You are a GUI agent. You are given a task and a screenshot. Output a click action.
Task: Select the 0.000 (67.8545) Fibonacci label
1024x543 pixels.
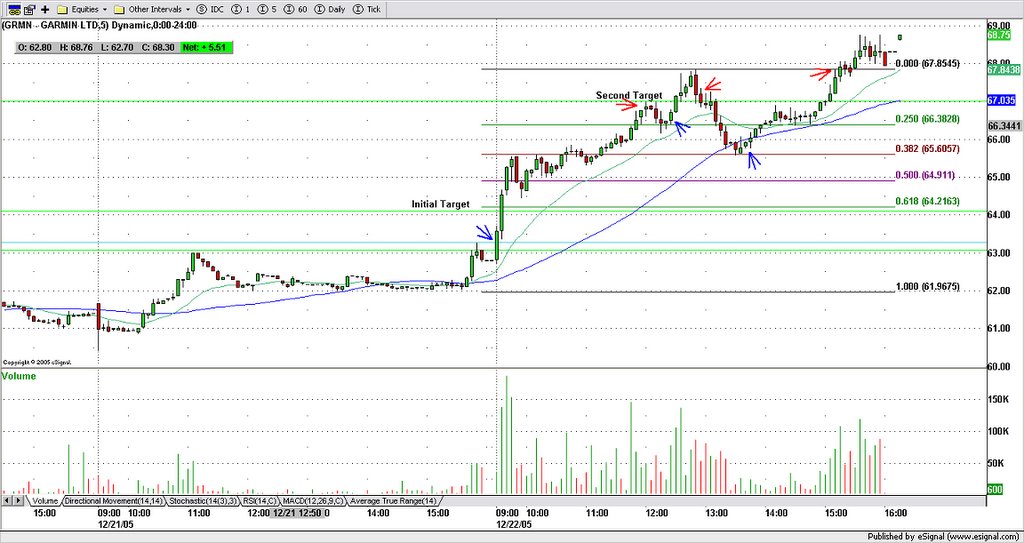click(927, 63)
